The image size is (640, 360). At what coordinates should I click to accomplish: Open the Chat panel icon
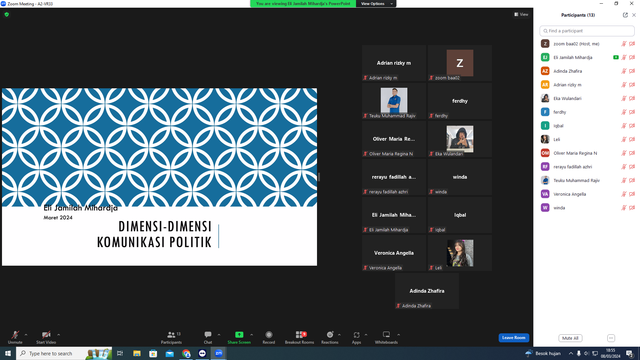[208, 335]
